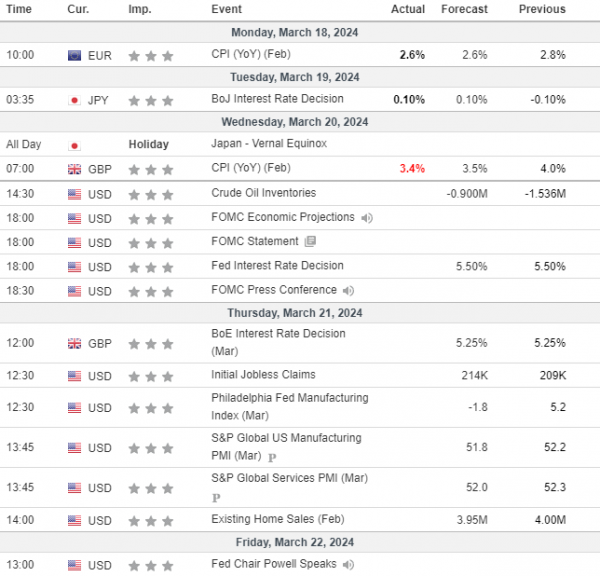Open the S&P Global US Manufacturing PMI event

[x=286, y=447]
